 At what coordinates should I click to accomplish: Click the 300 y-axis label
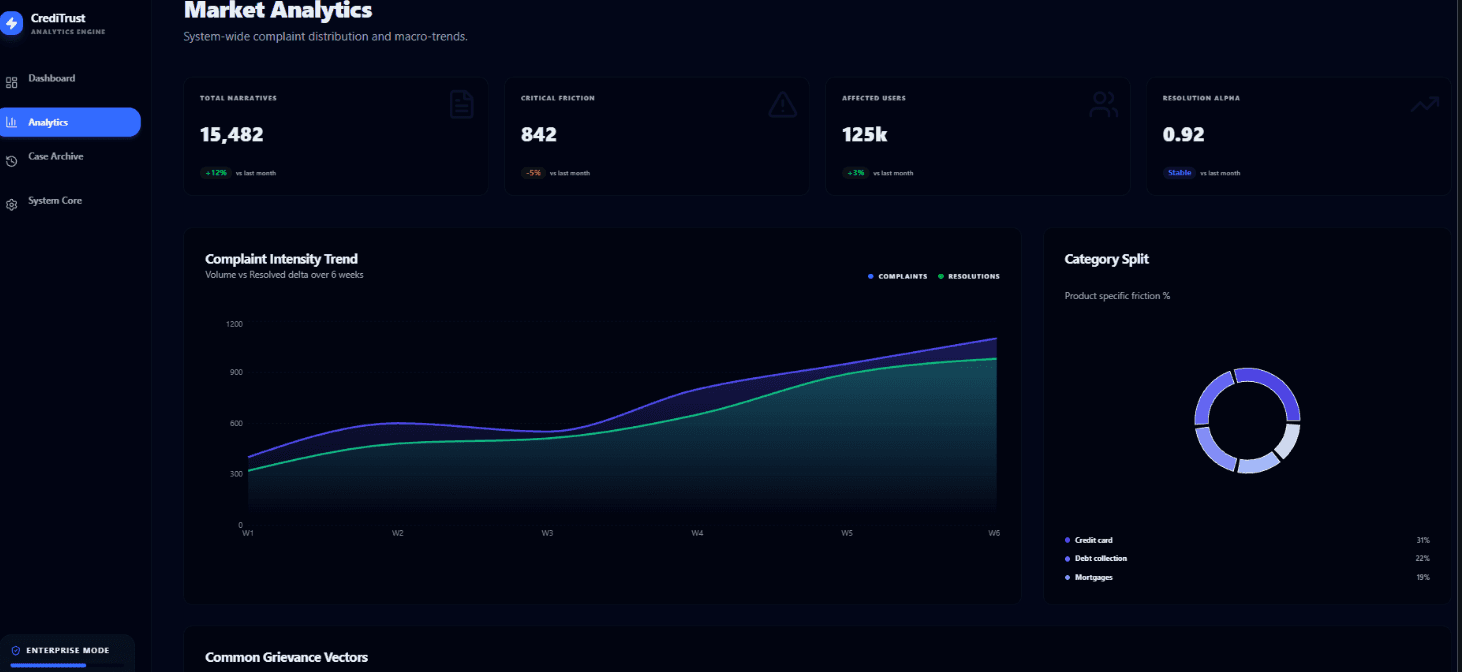(x=237, y=473)
